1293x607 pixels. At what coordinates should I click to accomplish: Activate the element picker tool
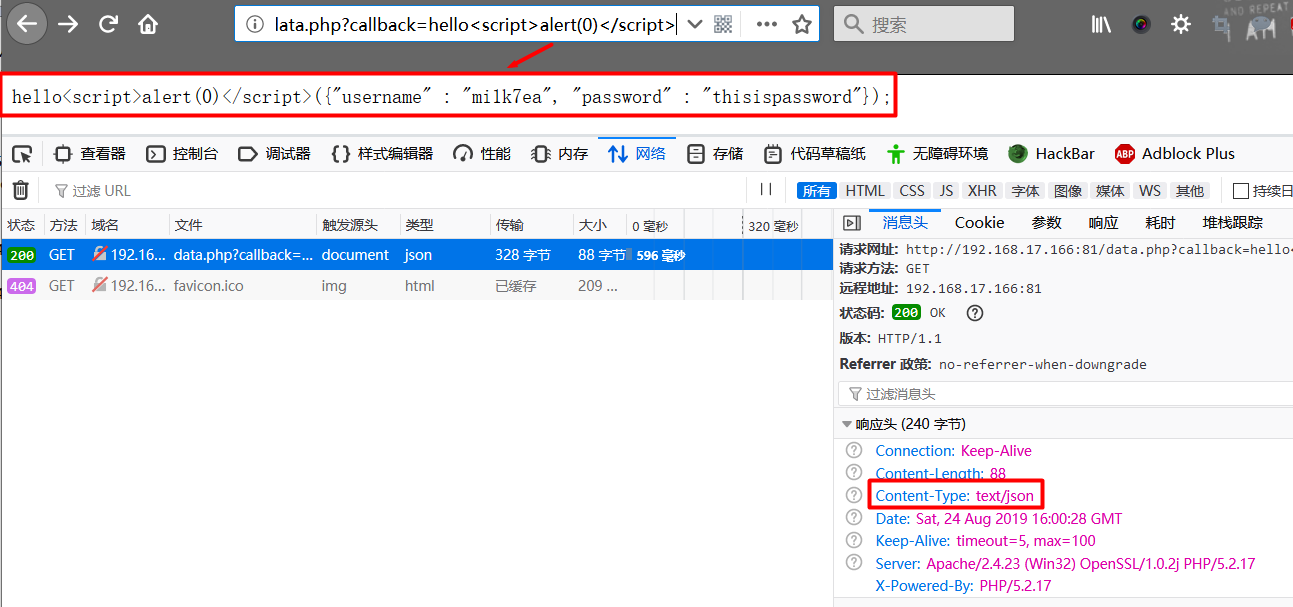click(22, 154)
